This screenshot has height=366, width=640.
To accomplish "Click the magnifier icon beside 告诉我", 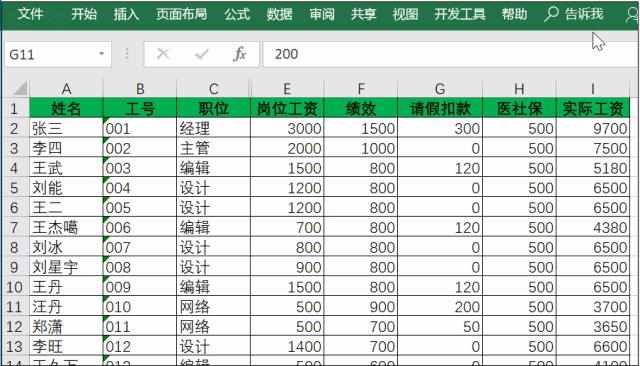I will [551, 14].
